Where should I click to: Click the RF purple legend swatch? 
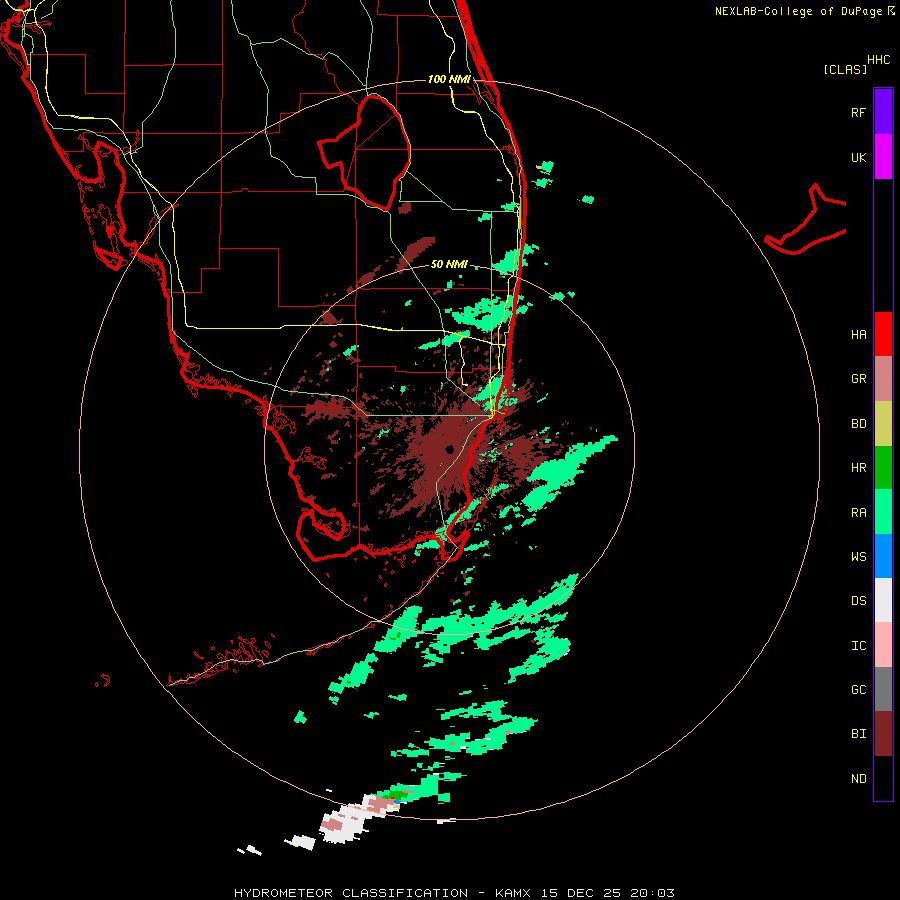click(x=883, y=112)
